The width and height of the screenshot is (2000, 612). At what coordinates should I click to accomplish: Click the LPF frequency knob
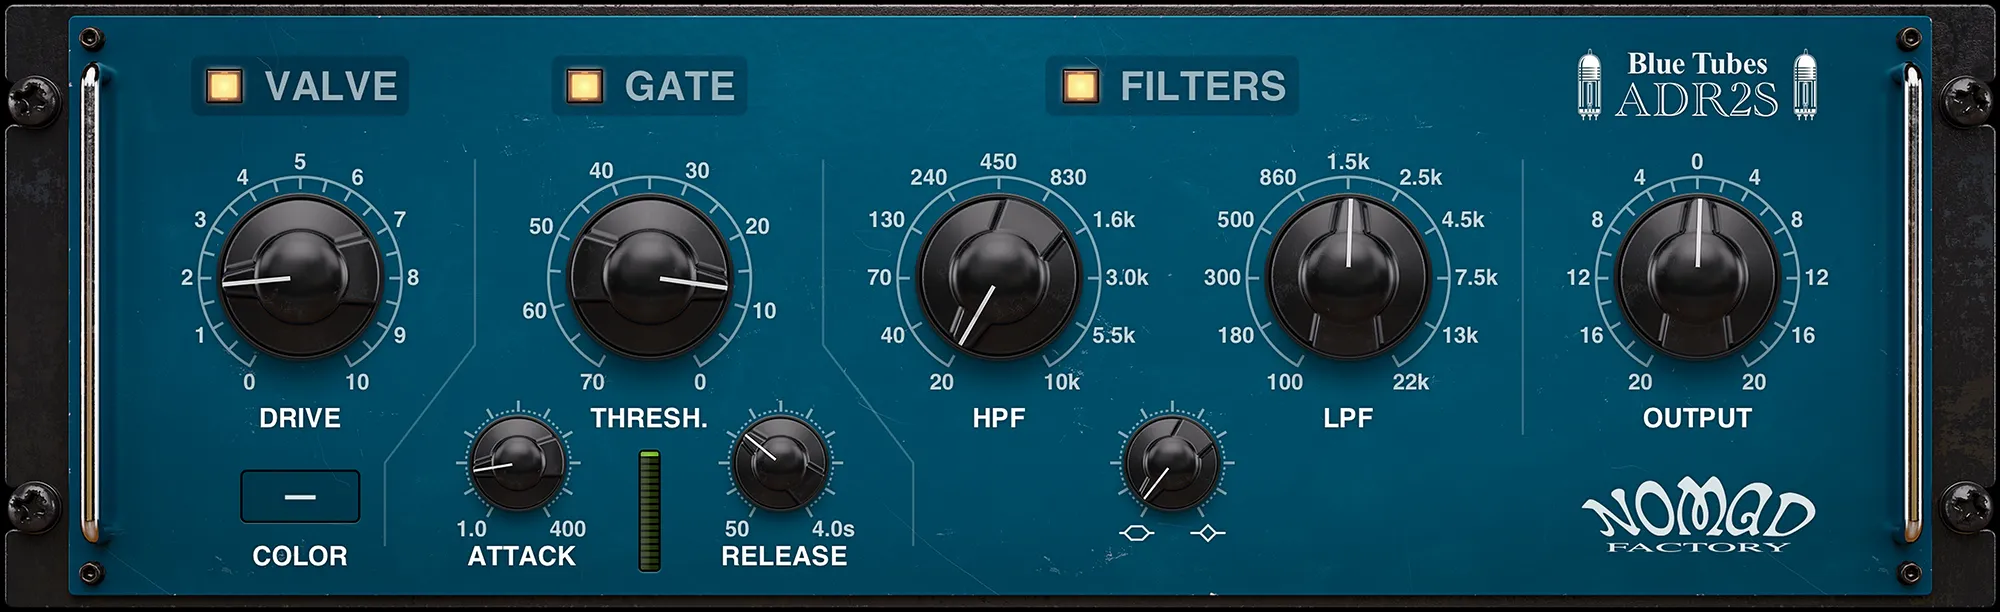coord(1348,277)
